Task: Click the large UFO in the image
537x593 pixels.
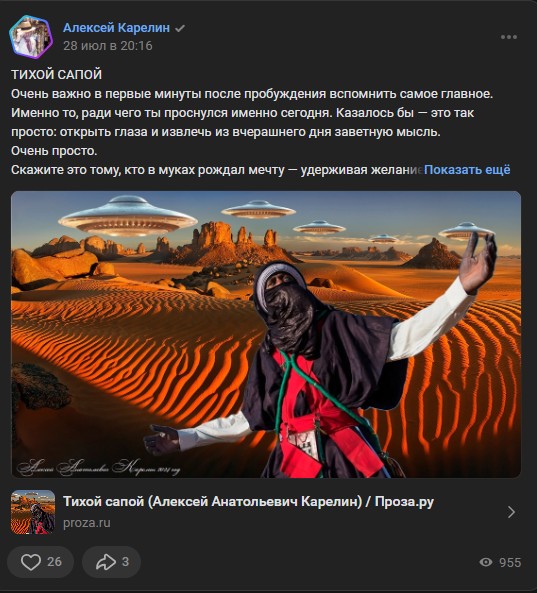Action: coord(127,216)
